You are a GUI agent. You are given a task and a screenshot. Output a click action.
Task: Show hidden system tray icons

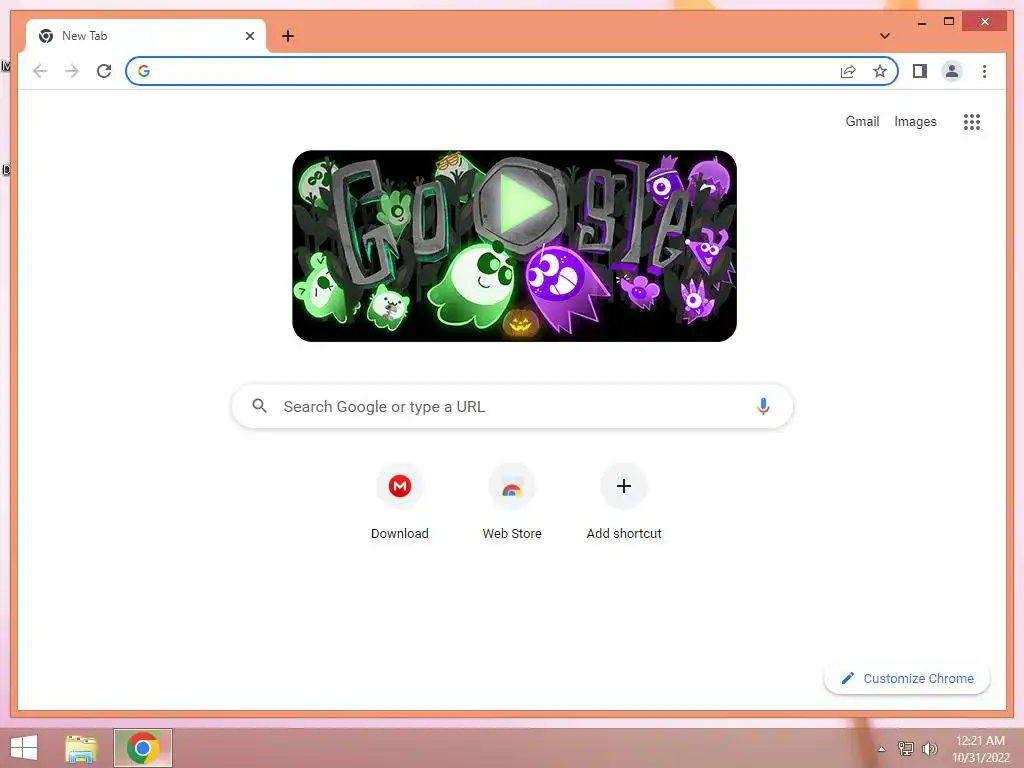coord(882,749)
